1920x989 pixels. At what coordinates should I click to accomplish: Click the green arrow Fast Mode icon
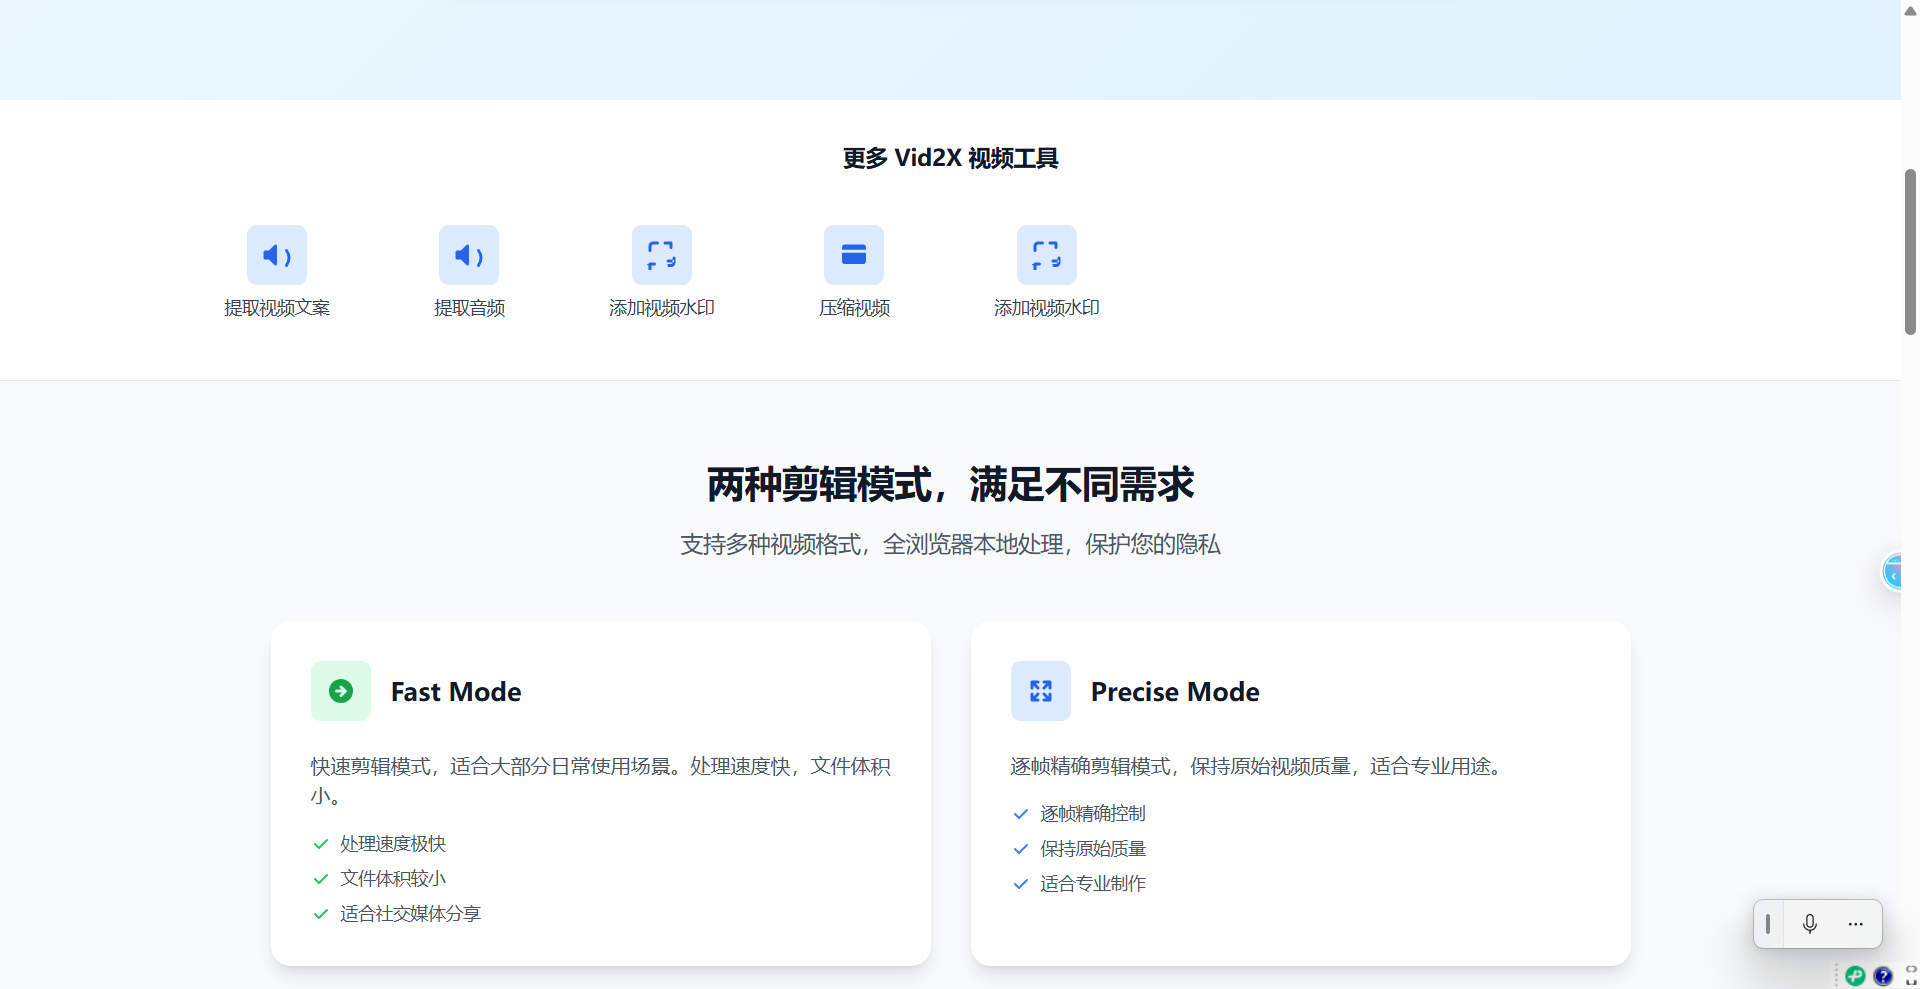click(341, 691)
